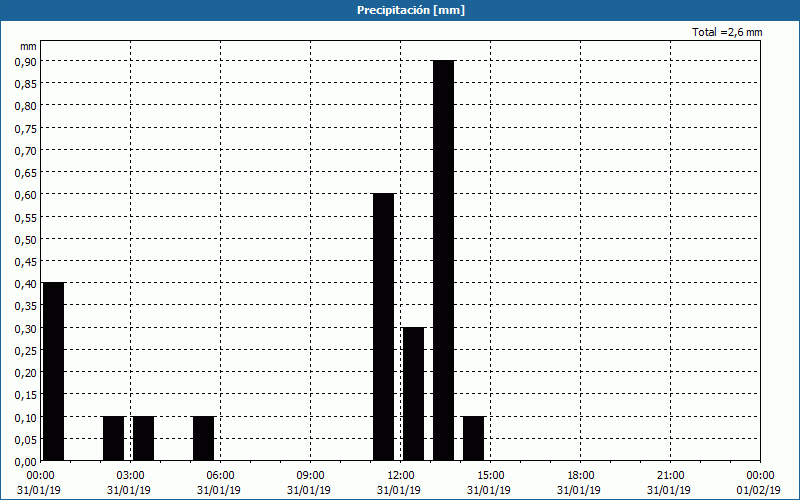Click the 00:00 time label dated 01/02/19
The width and height of the screenshot is (800, 500).
[x=760, y=476]
